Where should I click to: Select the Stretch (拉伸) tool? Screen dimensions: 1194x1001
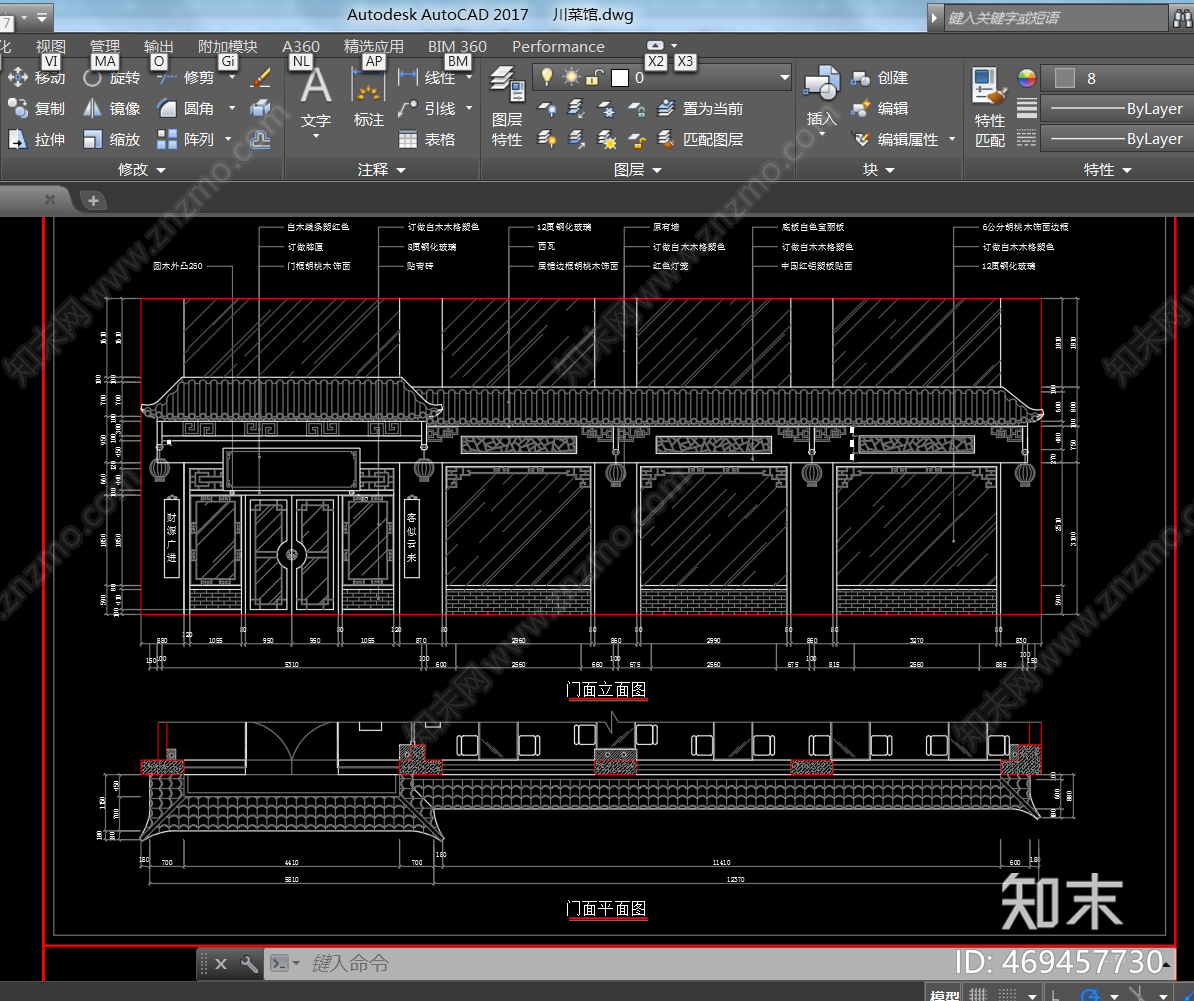(x=37, y=139)
